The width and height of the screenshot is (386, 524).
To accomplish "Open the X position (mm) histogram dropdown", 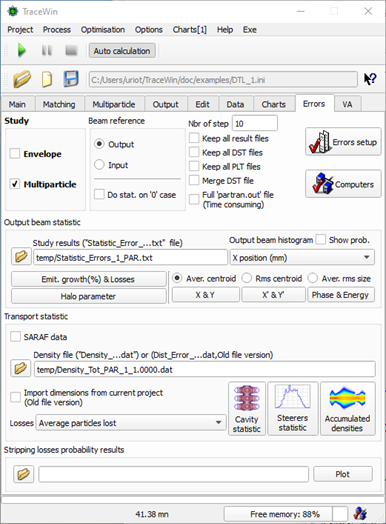I will [302, 257].
